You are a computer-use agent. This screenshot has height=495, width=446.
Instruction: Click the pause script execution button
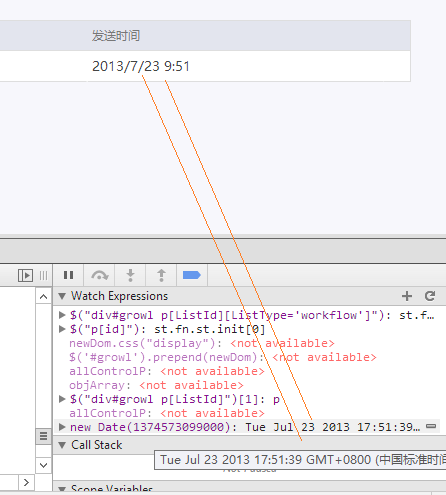point(68,275)
